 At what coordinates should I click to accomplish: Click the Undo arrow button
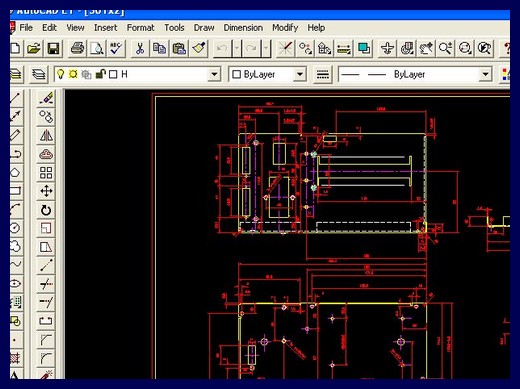pyautogui.click(x=222, y=49)
